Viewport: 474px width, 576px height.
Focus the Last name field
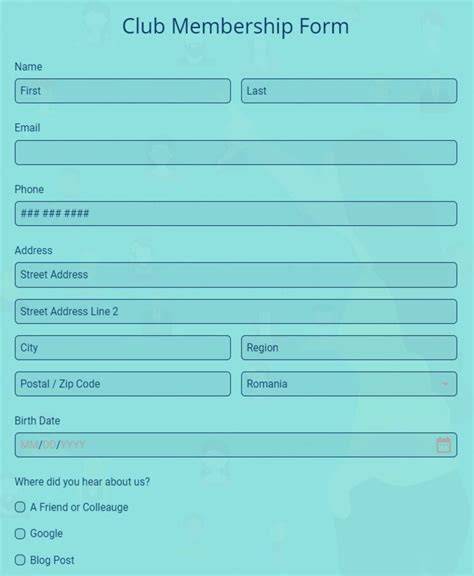pyautogui.click(x=349, y=91)
